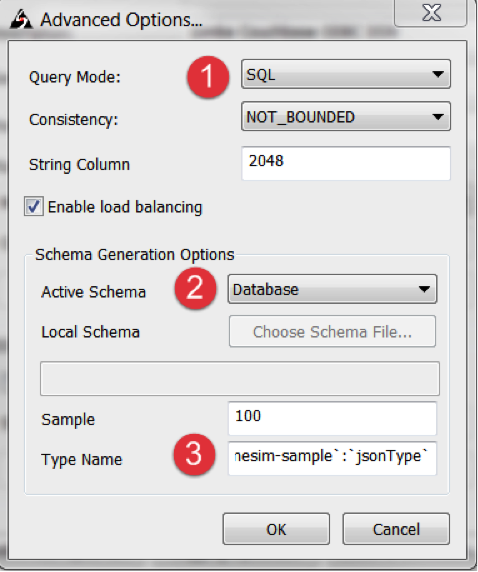Dismiss the dialog with Cancel button
This screenshot has height=572, width=478.
pos(396,529)
